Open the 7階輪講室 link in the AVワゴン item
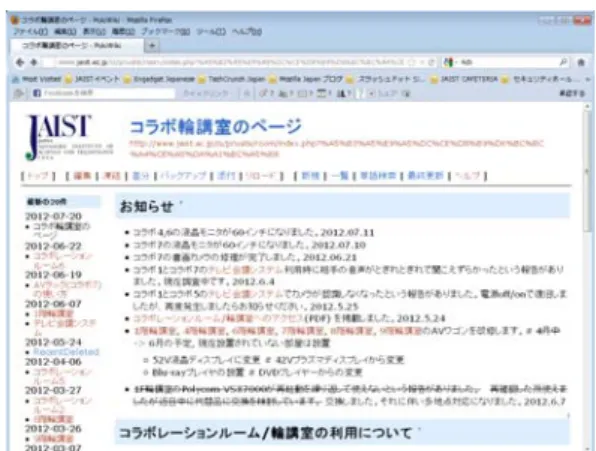Viewport: 596px width, 451px height. [x=302, y=331]
